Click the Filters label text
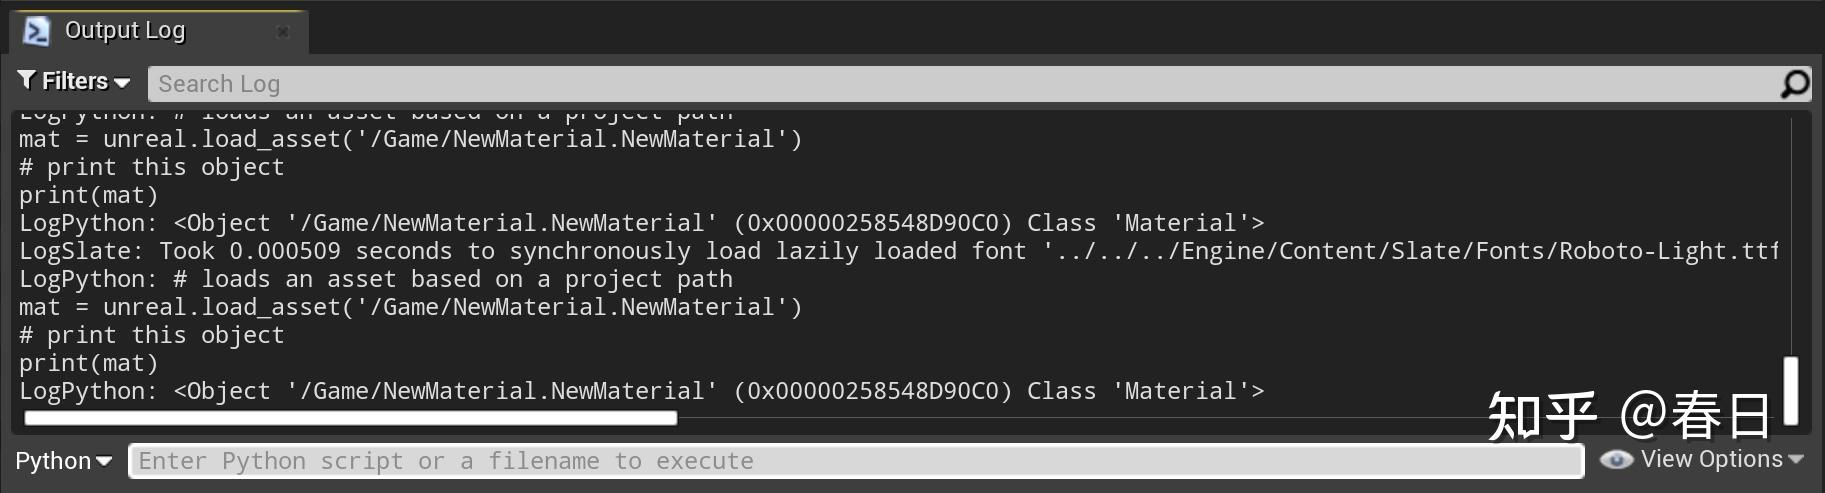This screenshot has height=493, width=1825. 75,81
